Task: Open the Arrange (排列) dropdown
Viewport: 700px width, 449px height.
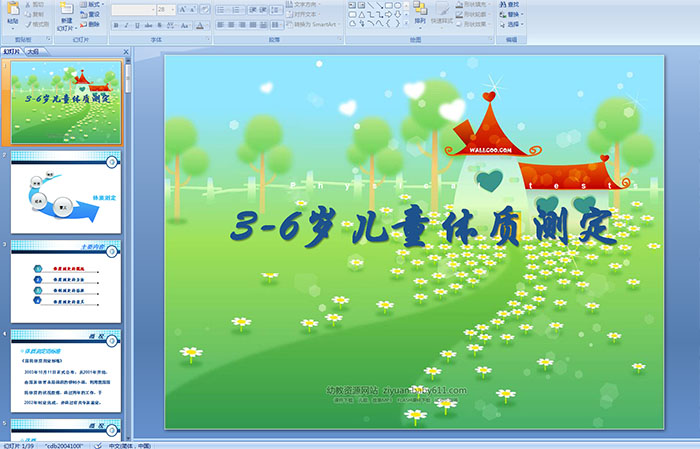Action: [420, 13]
